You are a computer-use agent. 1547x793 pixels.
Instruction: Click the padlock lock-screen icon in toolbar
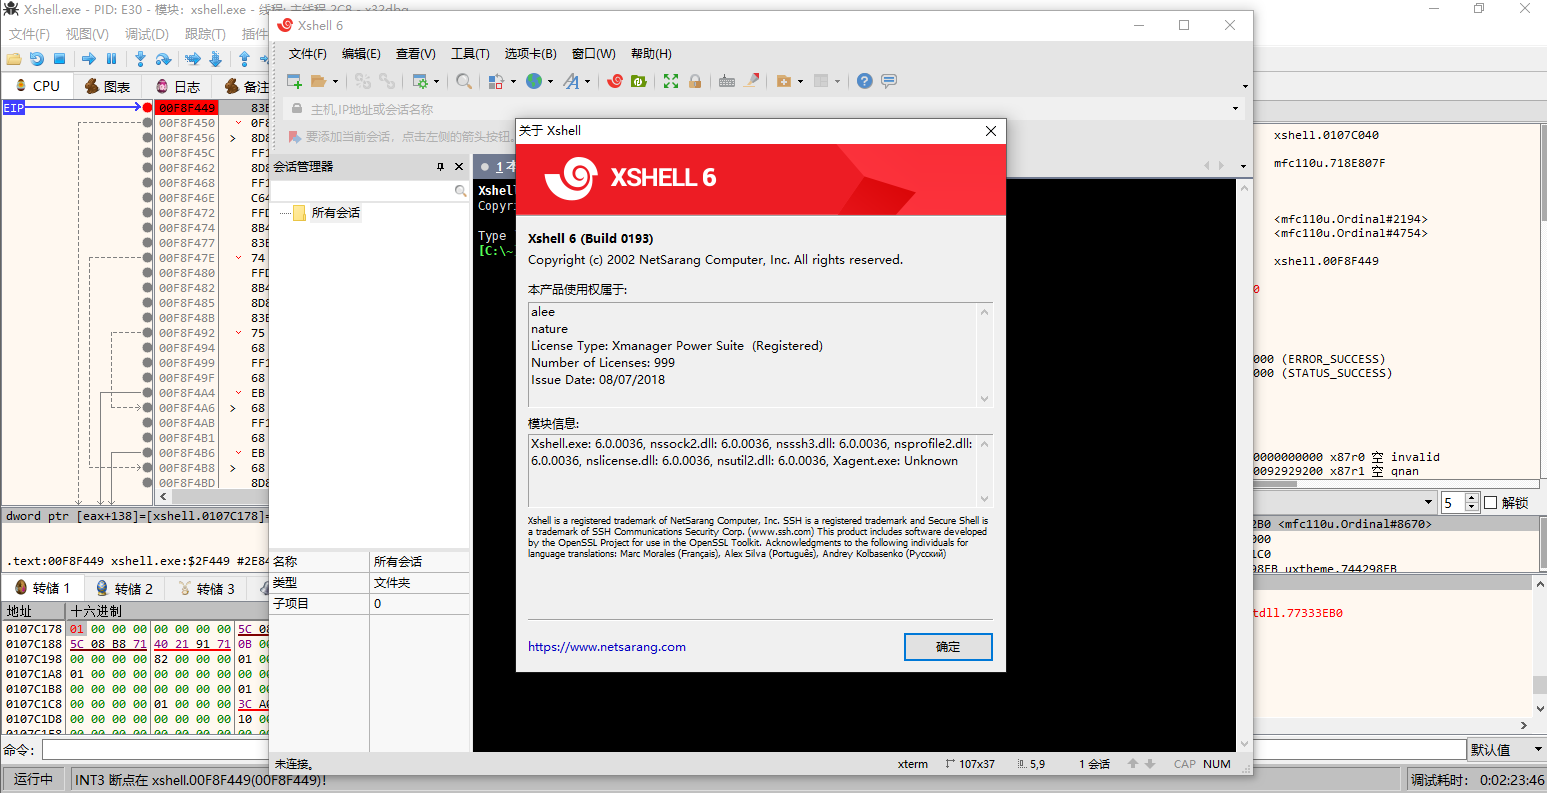(x=695, y=81)
